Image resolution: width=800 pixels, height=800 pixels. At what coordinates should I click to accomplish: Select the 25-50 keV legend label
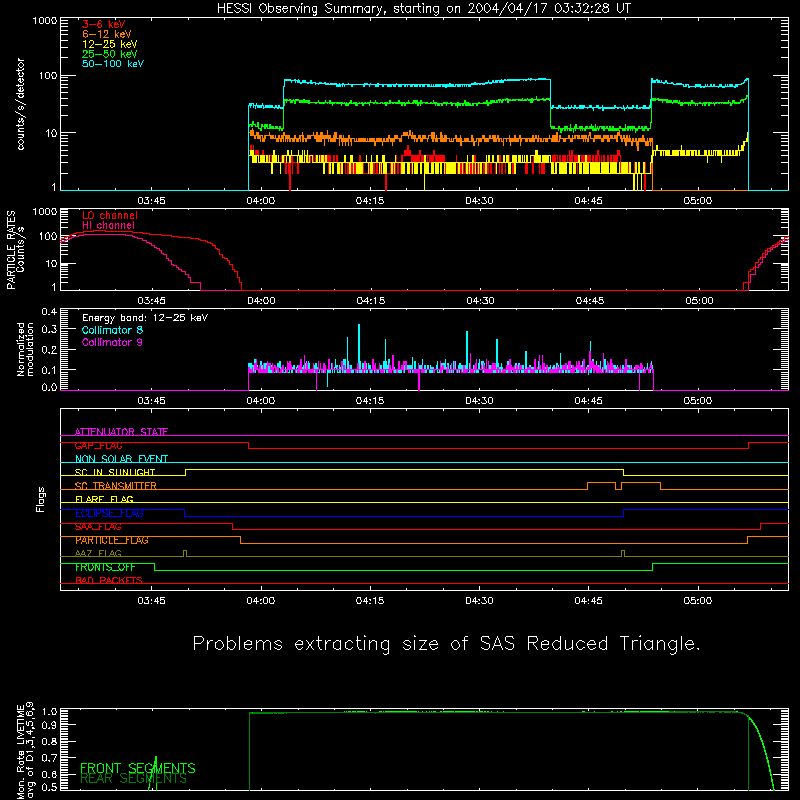tap(110, 54)
